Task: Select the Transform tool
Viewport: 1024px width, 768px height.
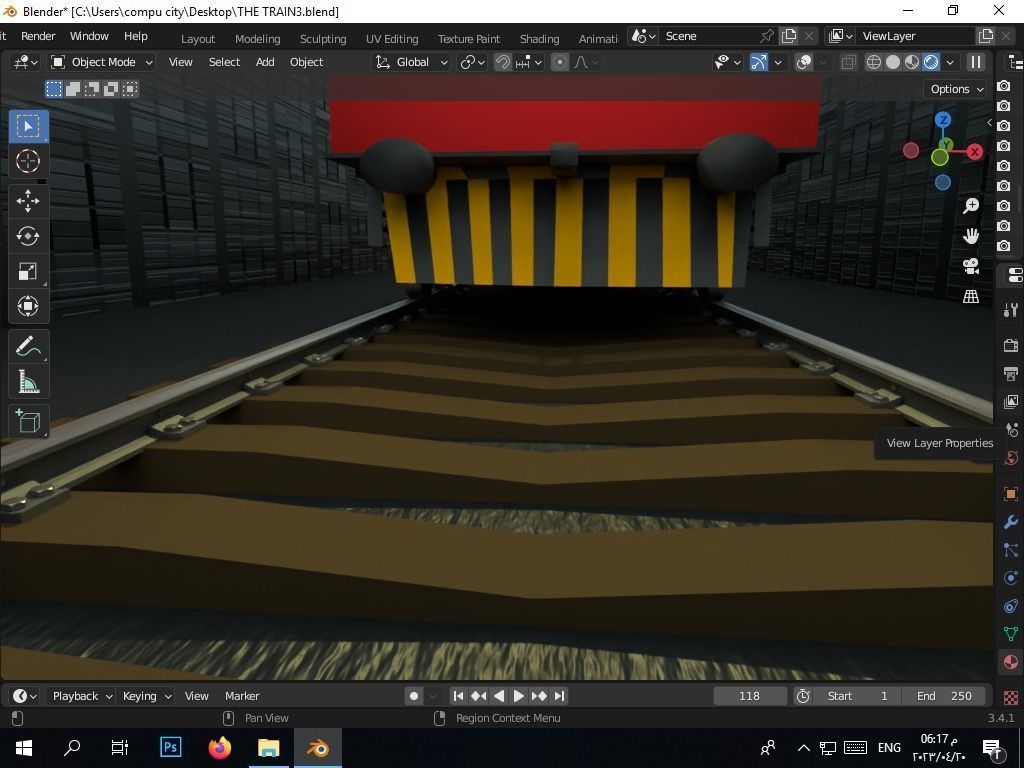Action: (27, 306)
